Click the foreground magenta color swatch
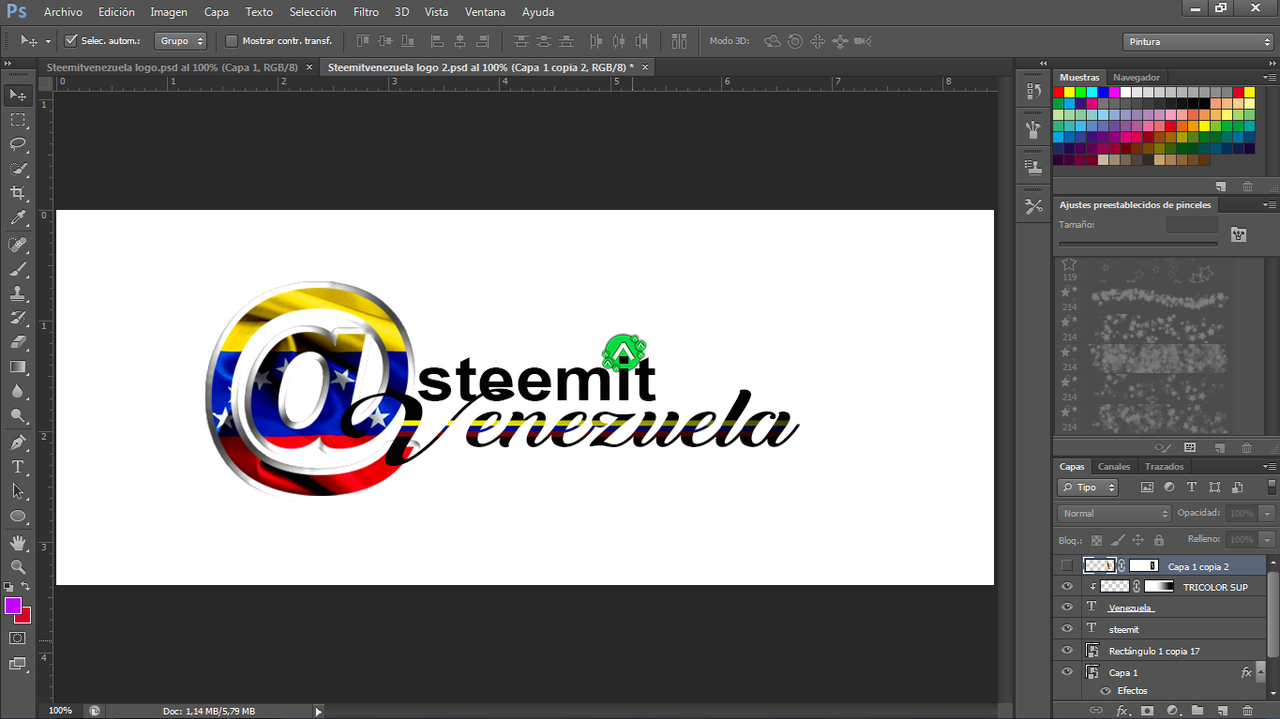 click(x=13, y=606)
